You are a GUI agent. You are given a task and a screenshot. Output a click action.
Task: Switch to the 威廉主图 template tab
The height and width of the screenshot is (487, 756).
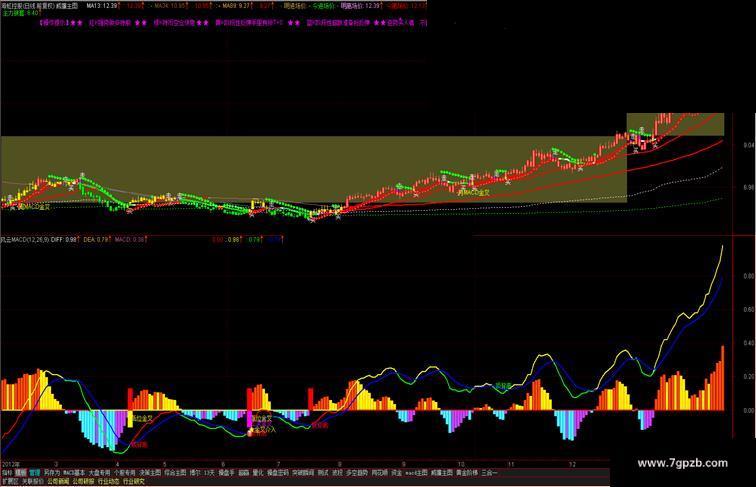point(442,473)
